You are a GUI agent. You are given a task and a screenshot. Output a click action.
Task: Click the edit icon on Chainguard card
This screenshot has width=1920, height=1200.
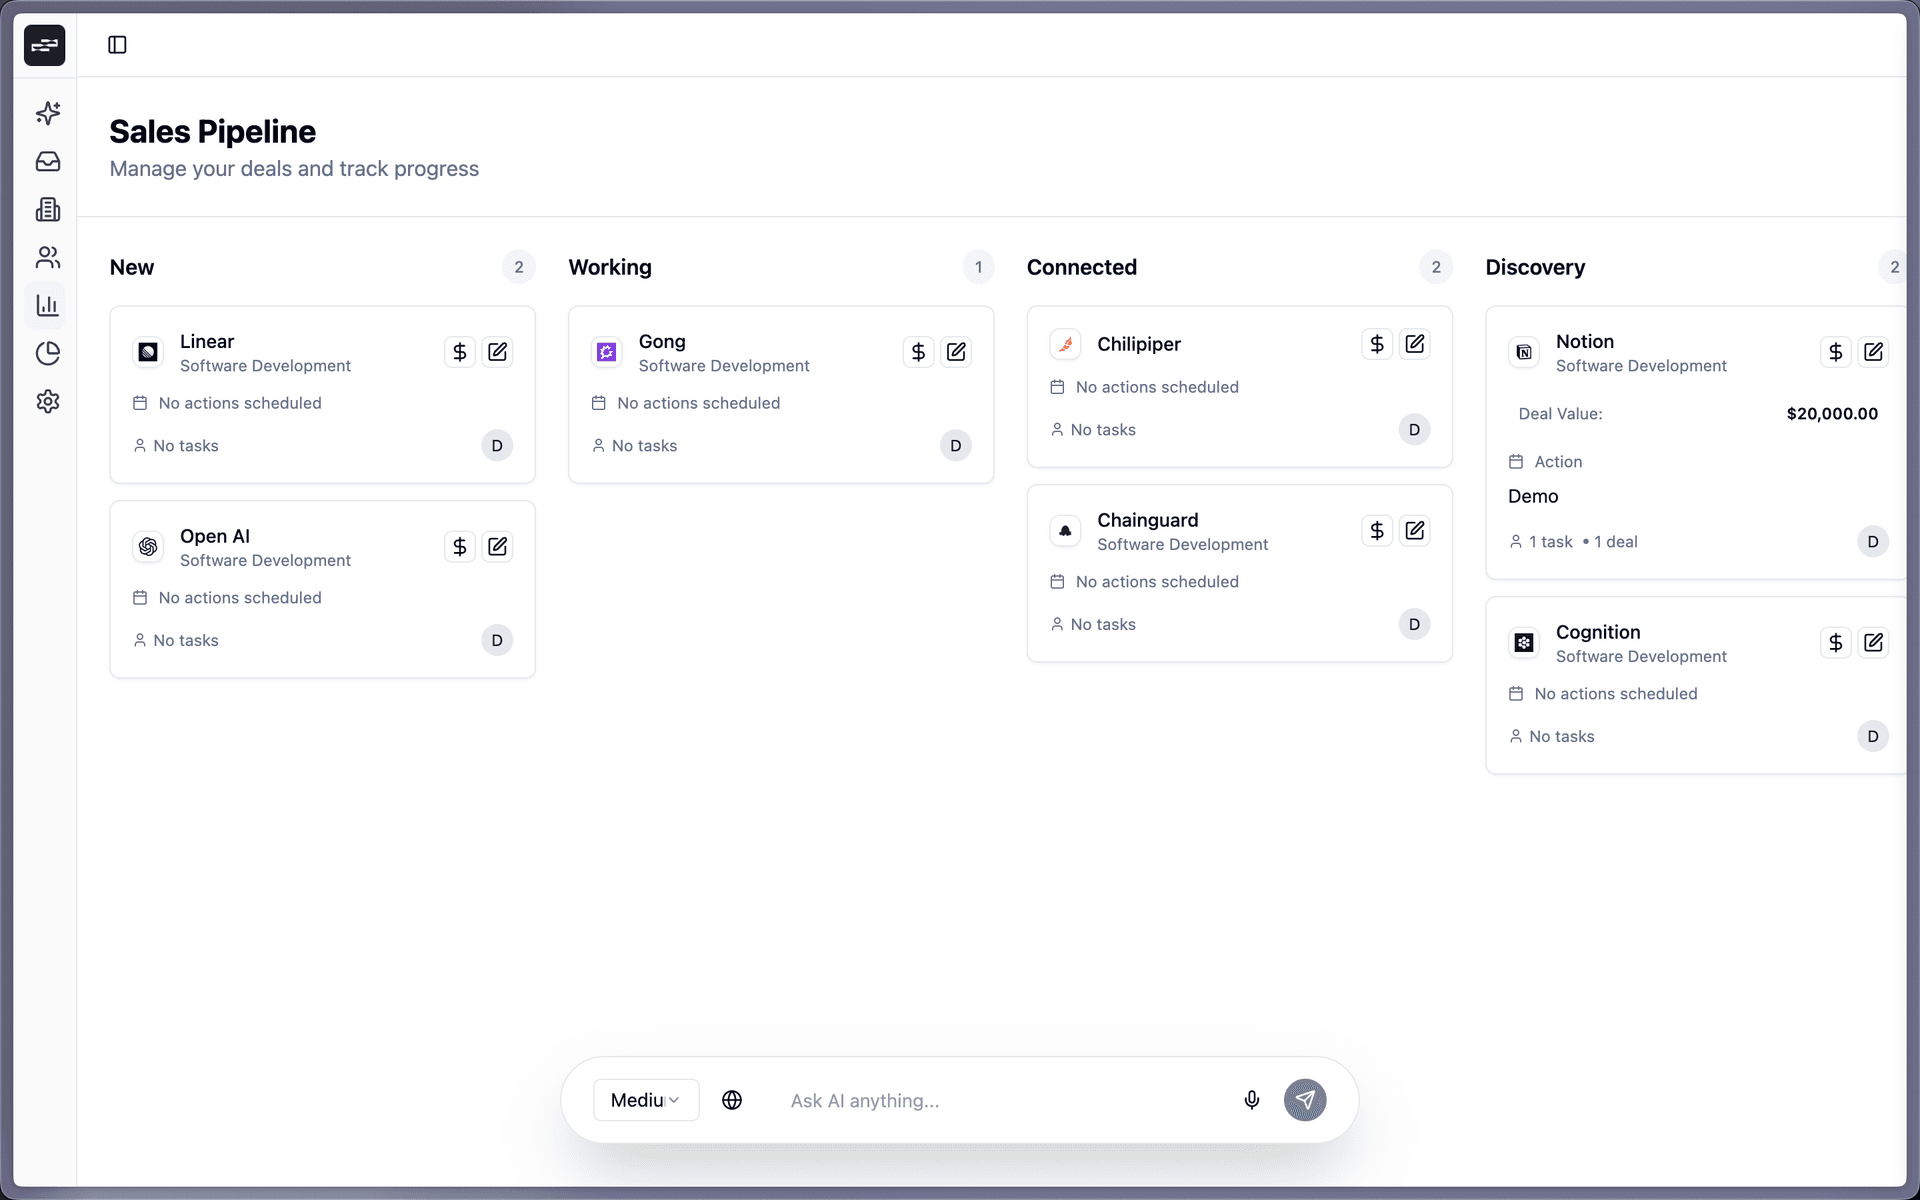[x=1414, y=530]
